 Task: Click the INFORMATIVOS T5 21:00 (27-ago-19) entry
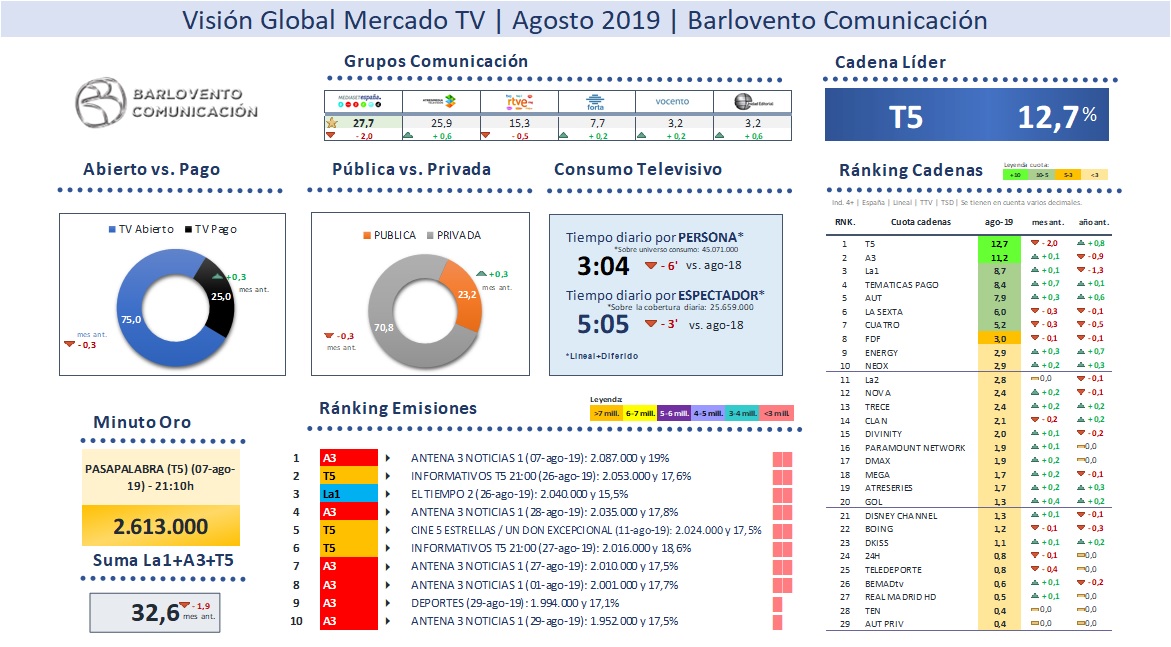click(x=551, y=548)
